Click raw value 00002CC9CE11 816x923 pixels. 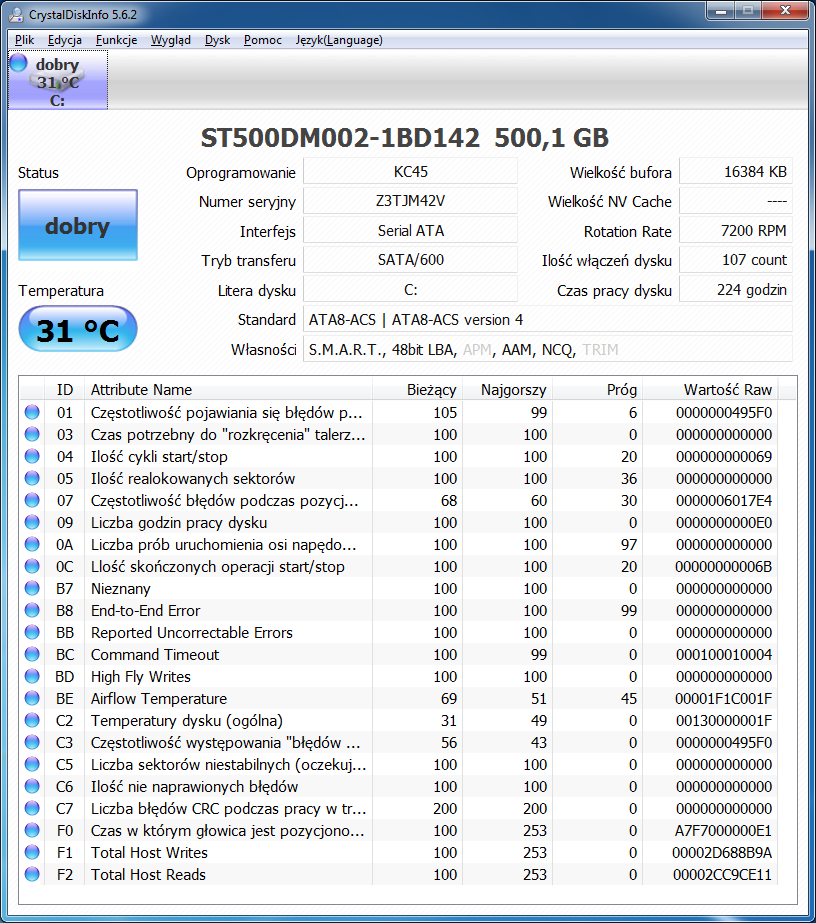point(722,874)
